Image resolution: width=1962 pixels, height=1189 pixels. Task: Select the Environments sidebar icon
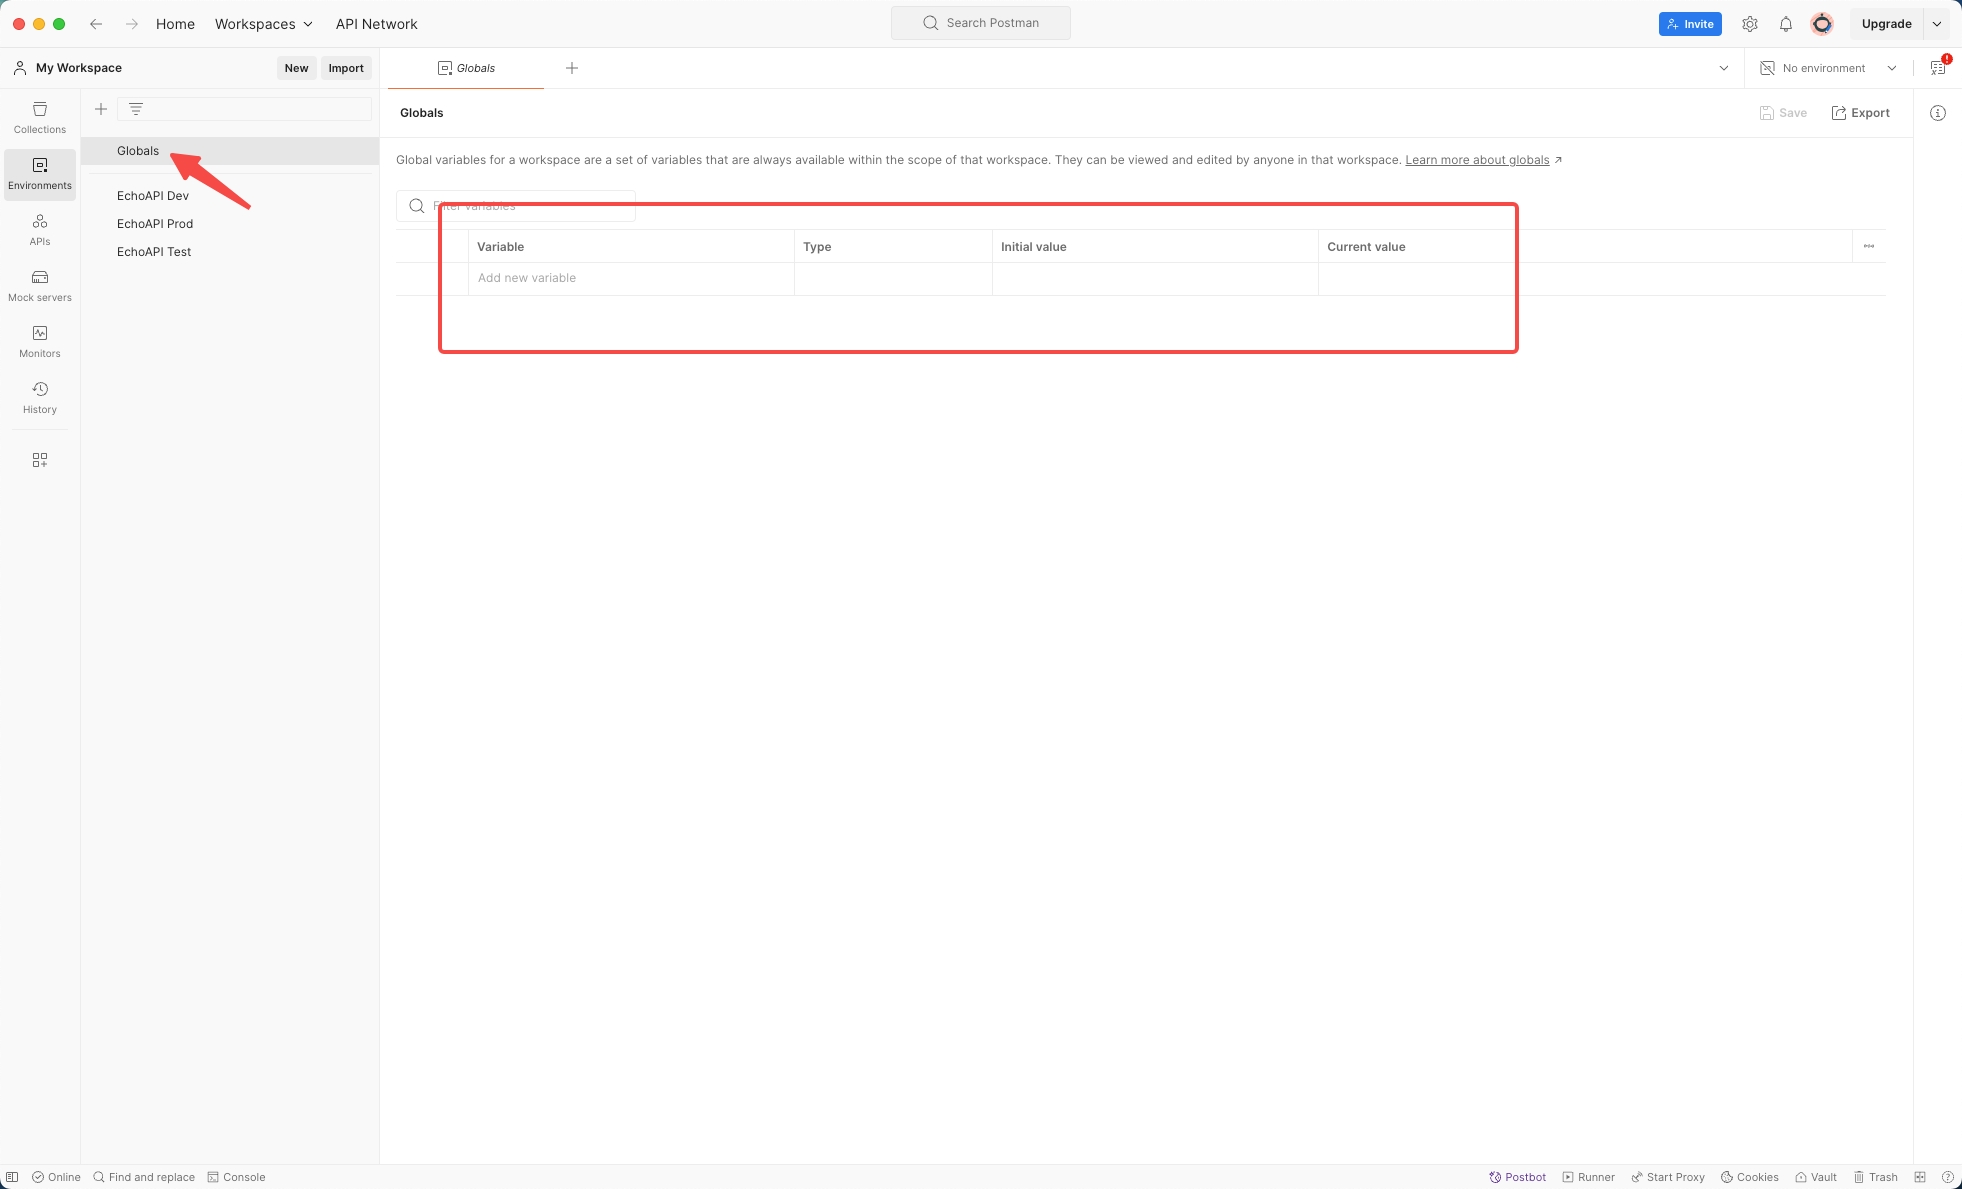(x=40, y=173)
